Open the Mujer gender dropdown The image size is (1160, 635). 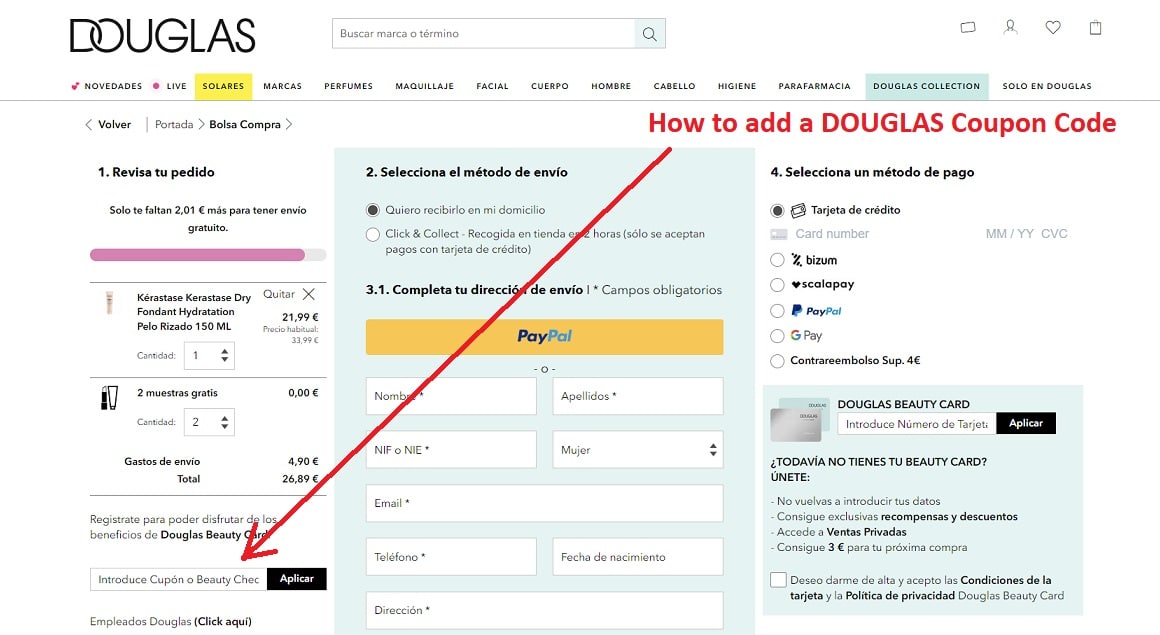(x=638, y=449)
